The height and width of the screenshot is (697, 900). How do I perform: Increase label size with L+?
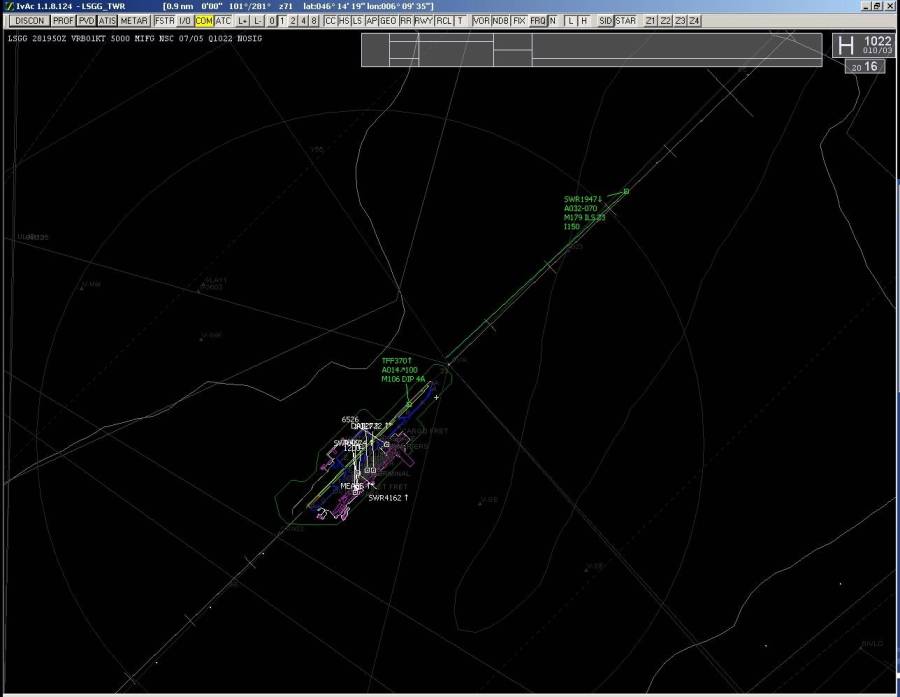(243, 21)
